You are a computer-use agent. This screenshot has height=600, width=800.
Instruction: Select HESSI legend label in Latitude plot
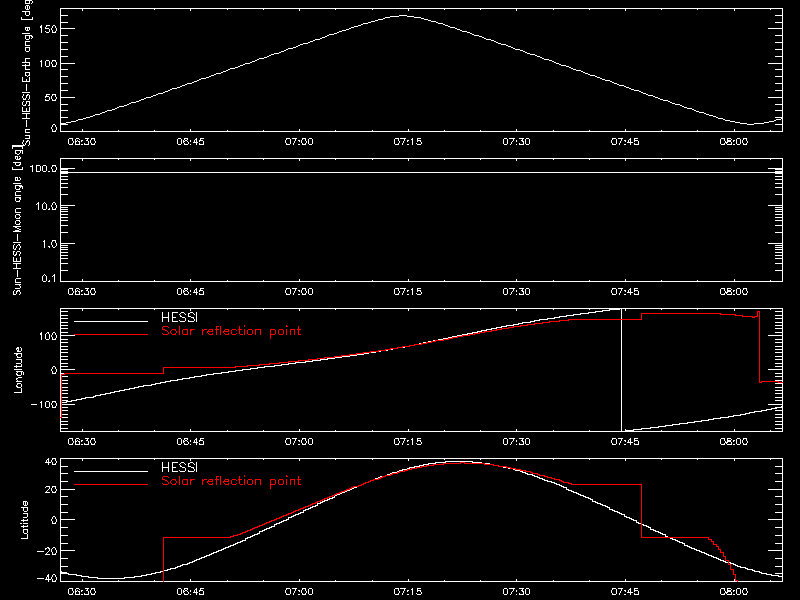coord(179,467)
